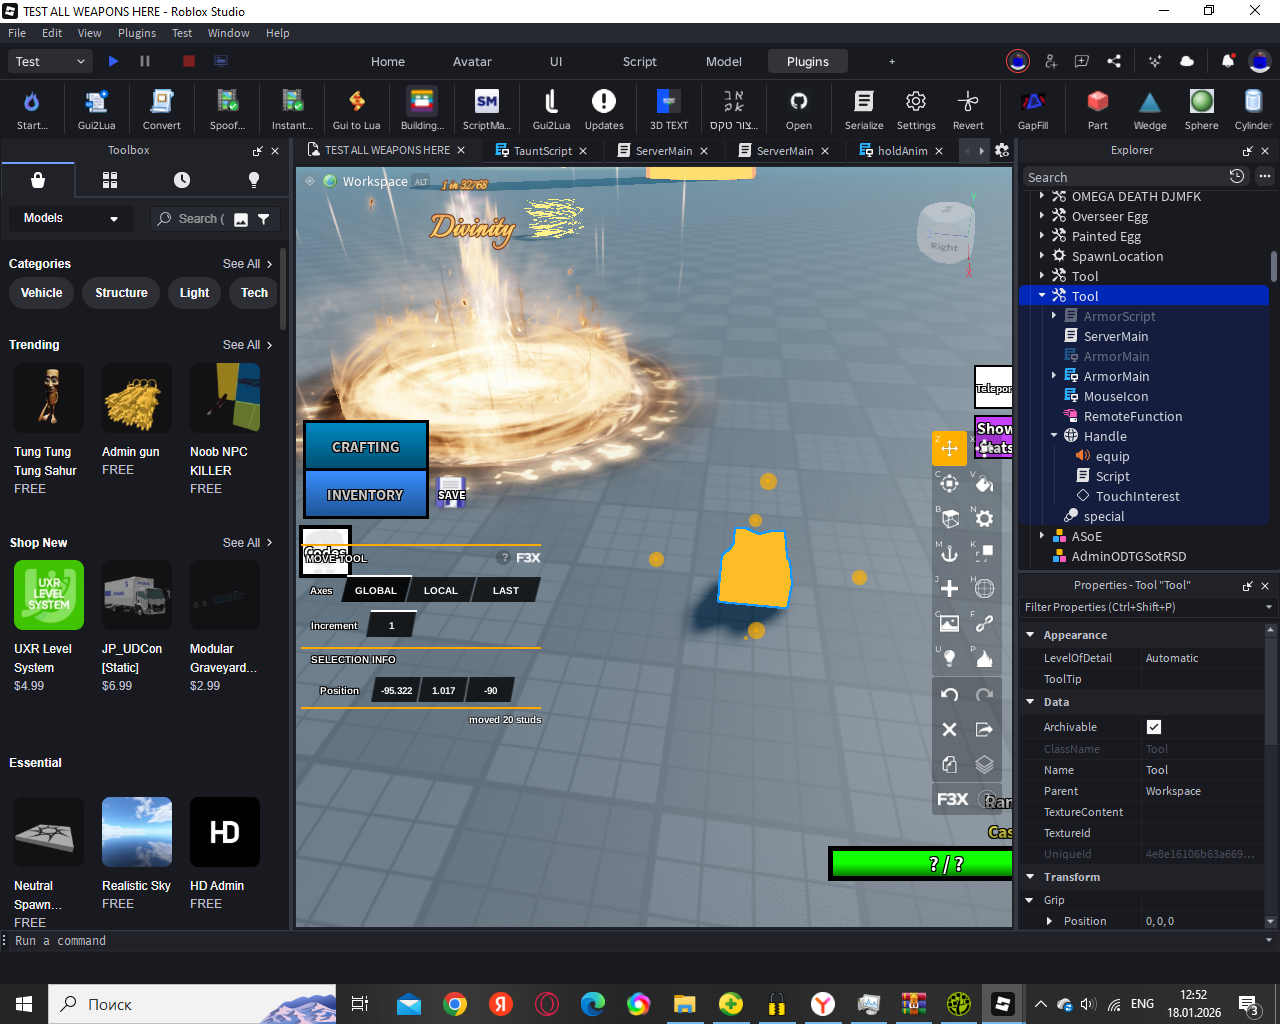This screenshot has height=1024, width=1280.
Task: Toggle the Archivable checkbox
Action: [1154, 727]
